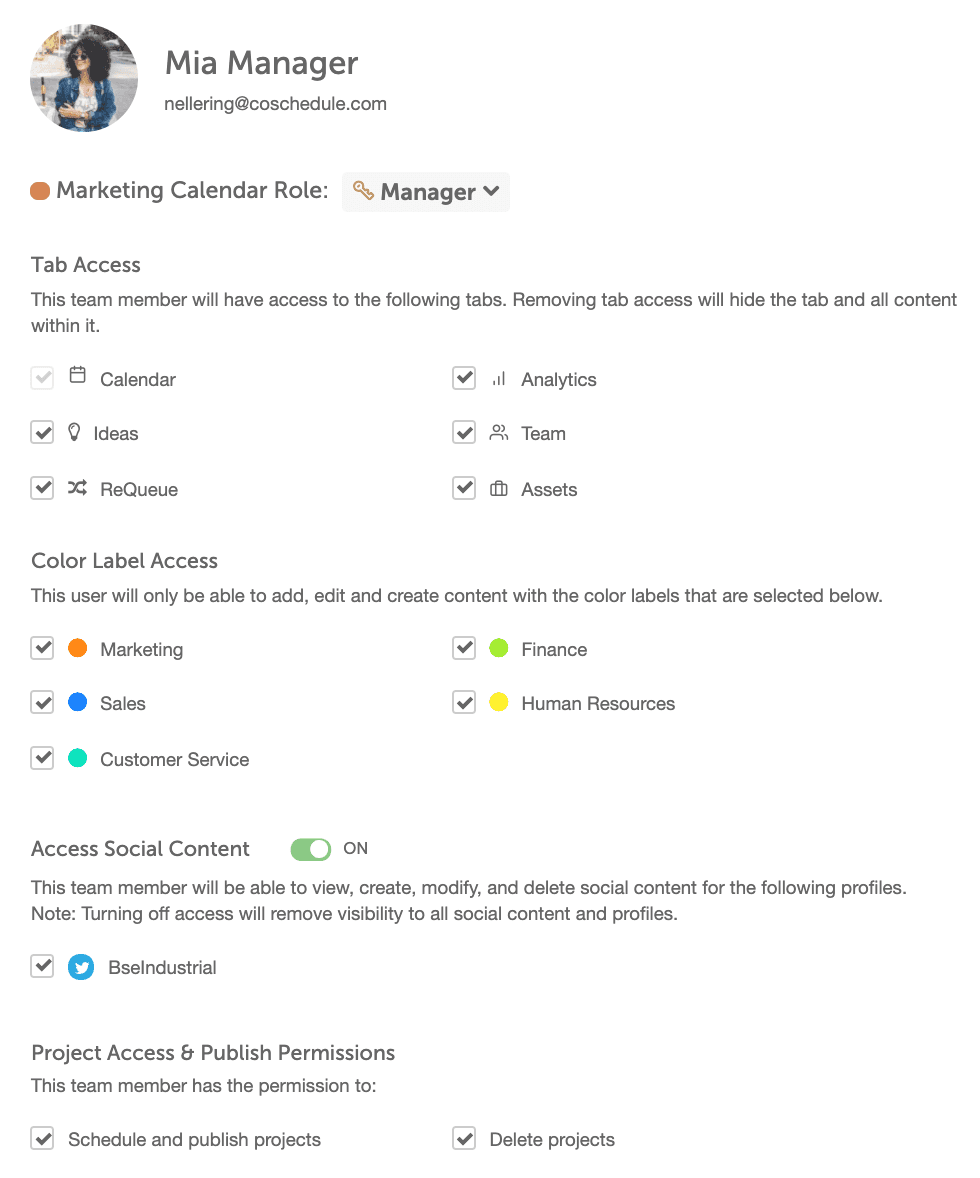Open the Manager role dropdown
This screenshot has width=980, height=1178.
tap(426, 192)
